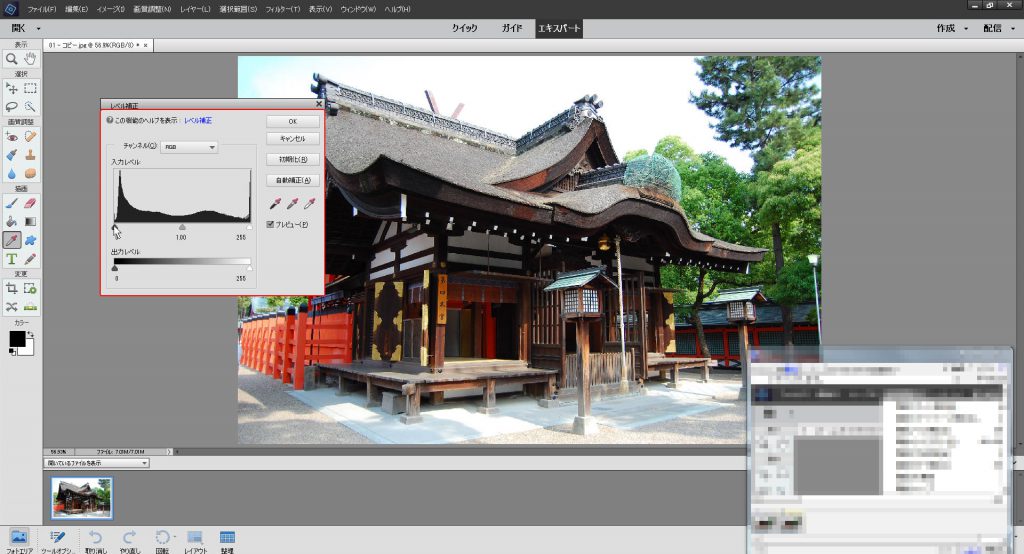Pick the Lasso selection tool
This screenshot has width=1024, height=554.
pyautogui.click(x=12, y=105)
